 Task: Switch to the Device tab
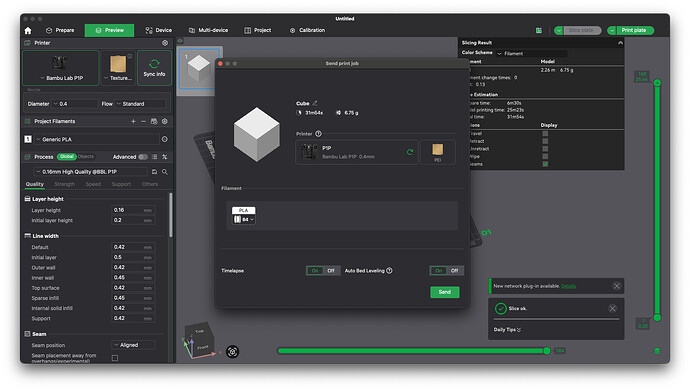tap(159, 30)
